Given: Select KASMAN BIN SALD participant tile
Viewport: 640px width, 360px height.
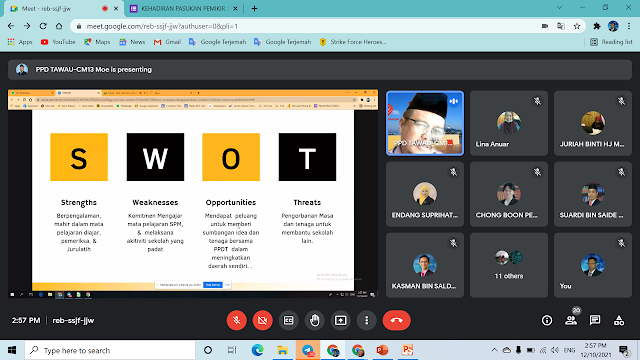Looking at the screenshot, I should pos(425,265).
